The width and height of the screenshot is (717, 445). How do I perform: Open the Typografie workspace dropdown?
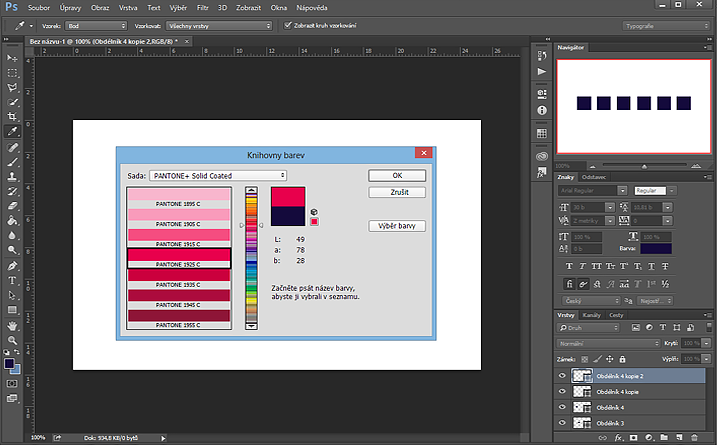tap(666, 26)
